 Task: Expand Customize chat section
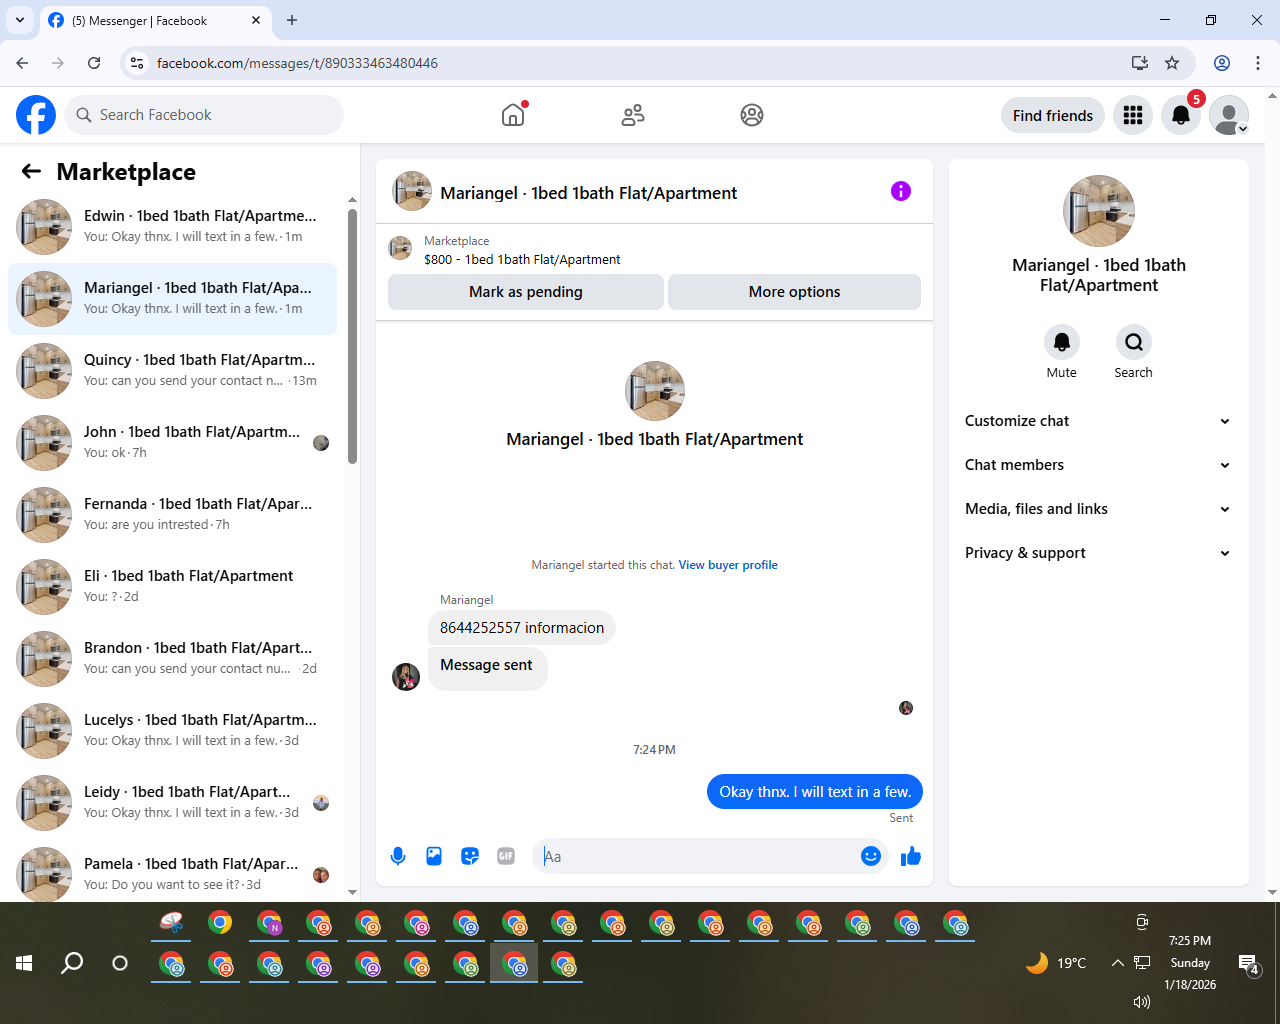click(1099, 421)
